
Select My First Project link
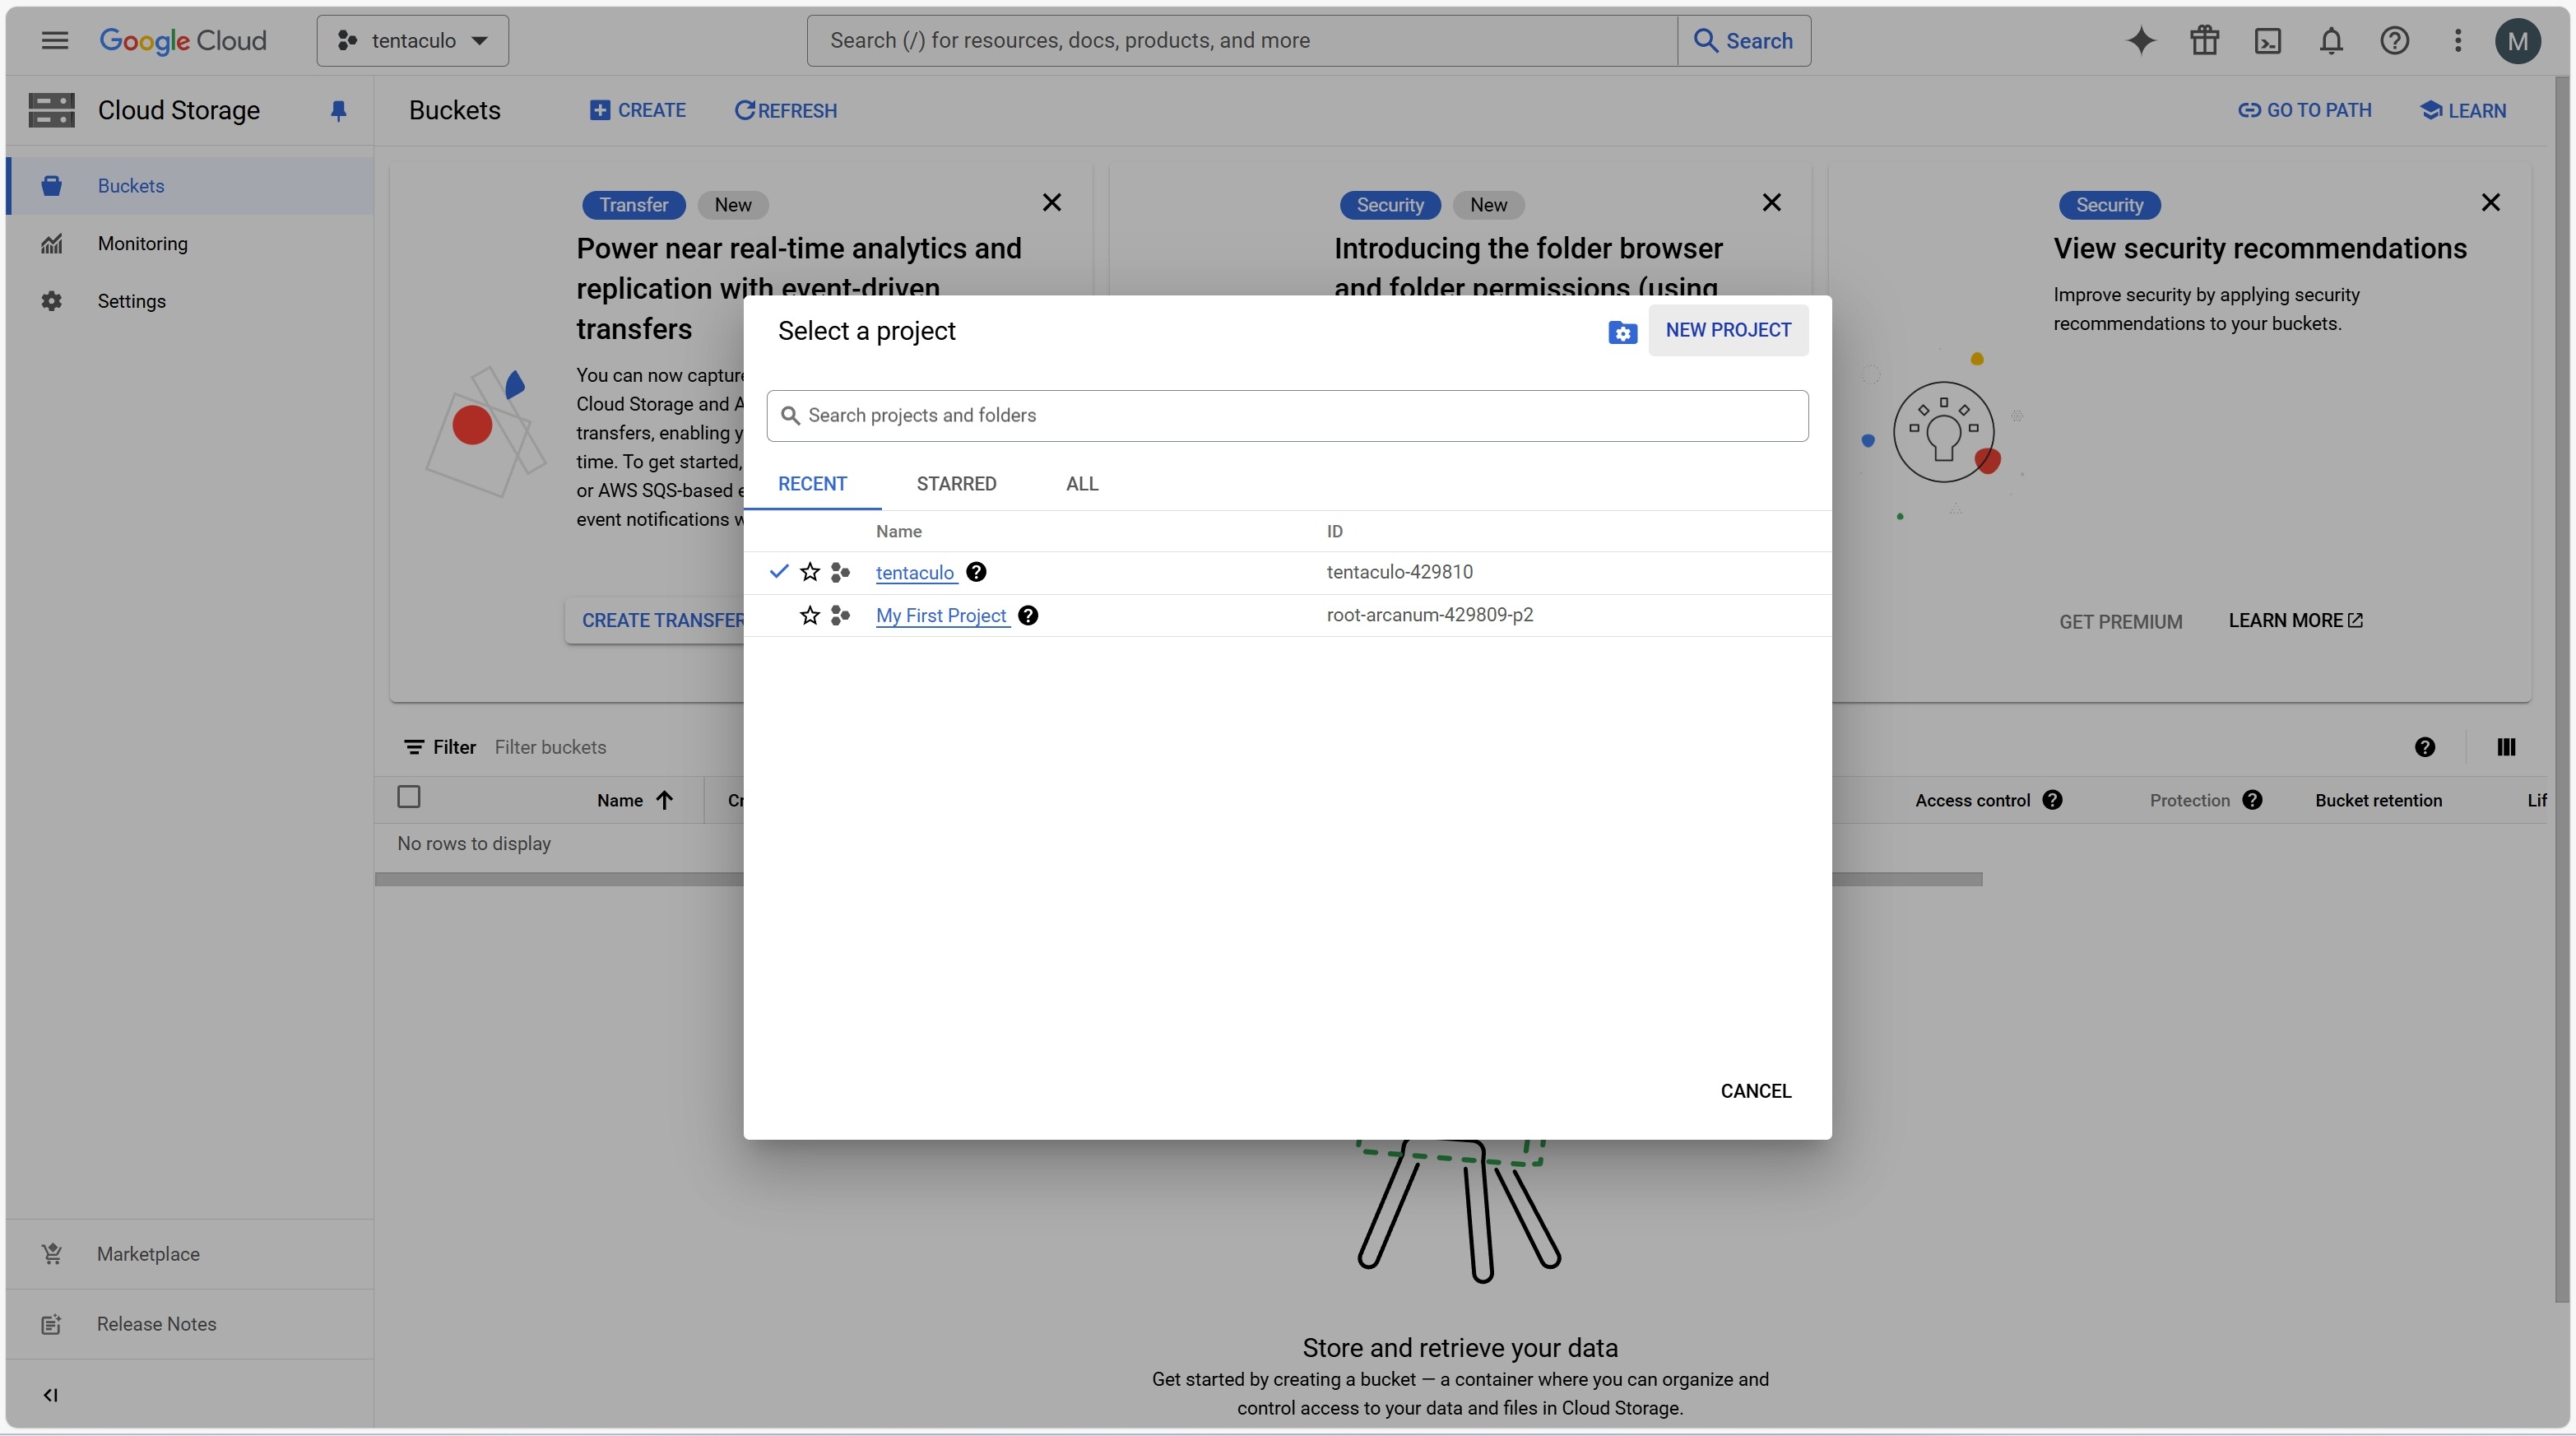click(x=941, y=616)
